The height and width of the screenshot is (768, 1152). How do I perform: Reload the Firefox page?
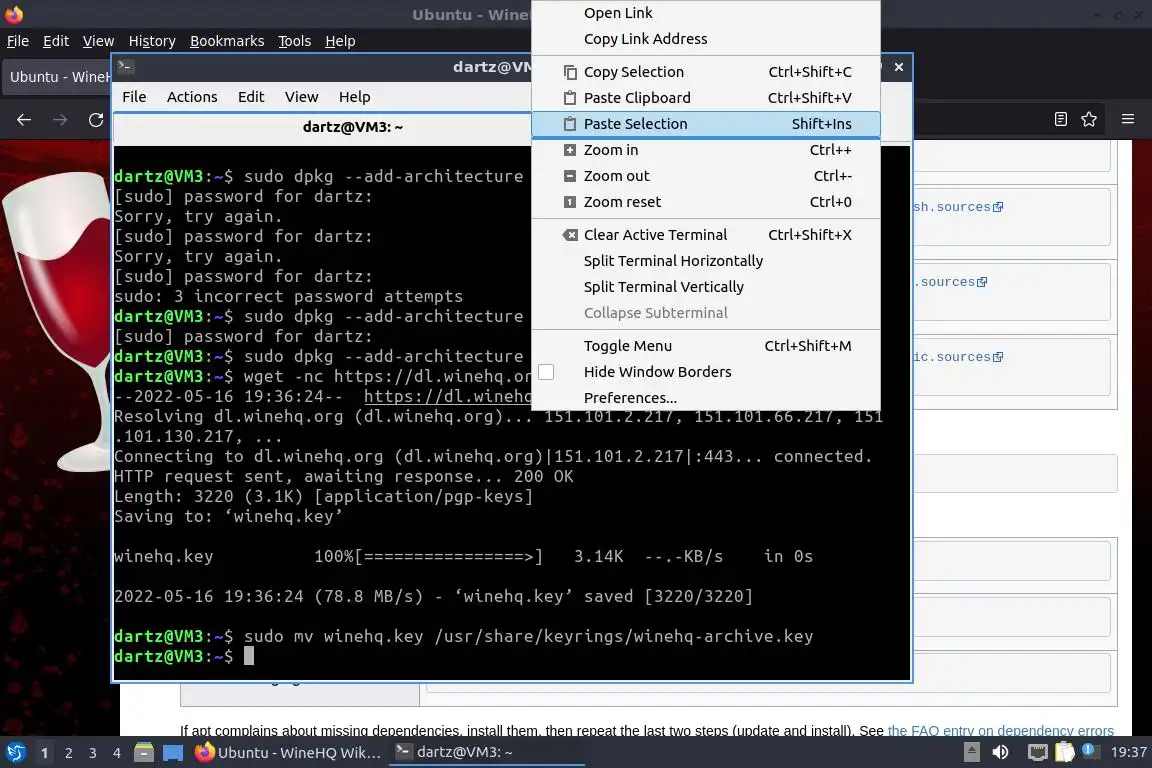[96, 120]
